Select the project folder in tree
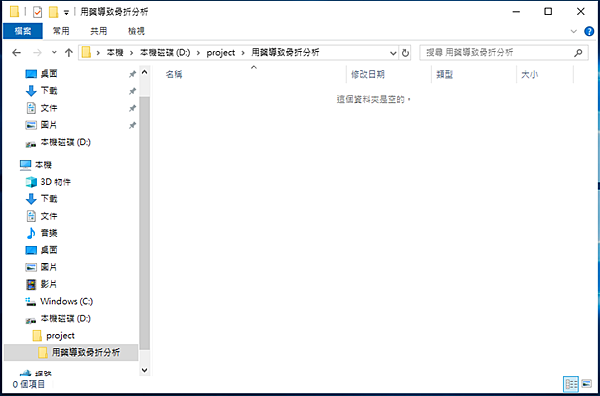600x396 pixels. click(x=60, y=336)
